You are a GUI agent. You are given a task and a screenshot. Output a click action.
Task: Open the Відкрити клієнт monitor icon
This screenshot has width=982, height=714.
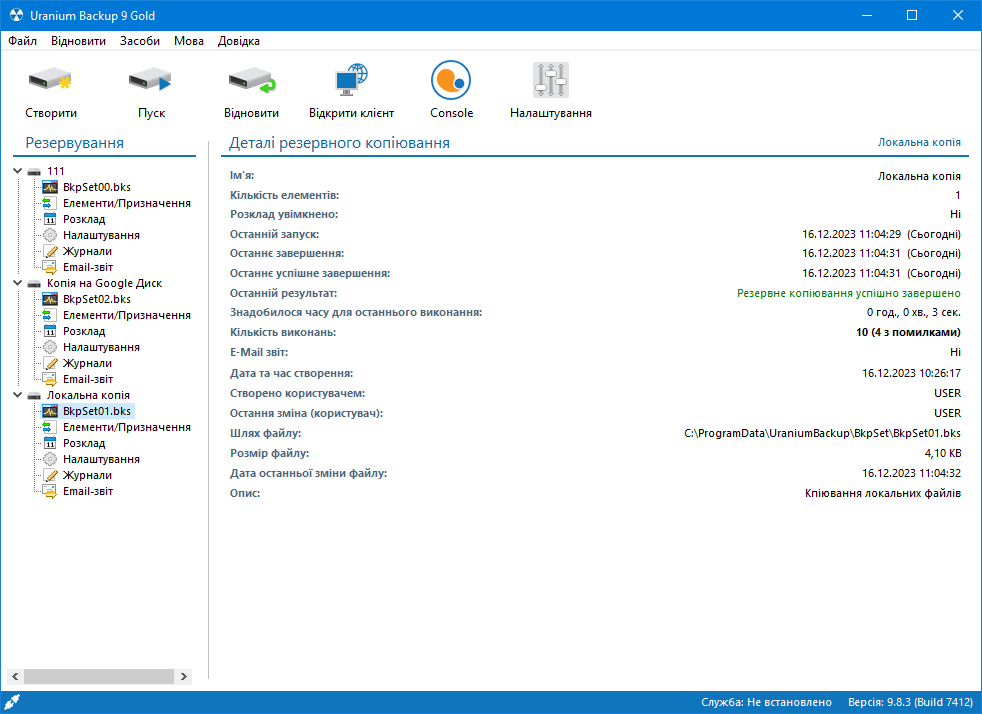(x=351, y=80)
